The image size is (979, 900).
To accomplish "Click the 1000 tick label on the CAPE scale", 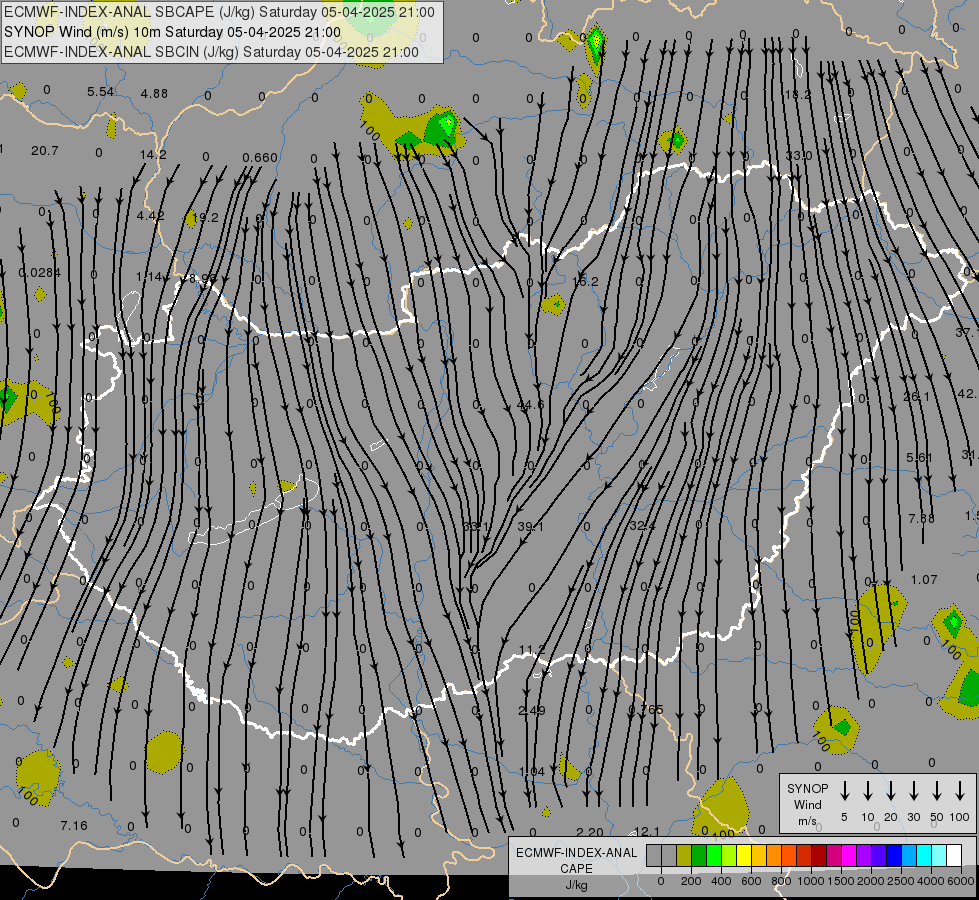I will tap(810, 881).
